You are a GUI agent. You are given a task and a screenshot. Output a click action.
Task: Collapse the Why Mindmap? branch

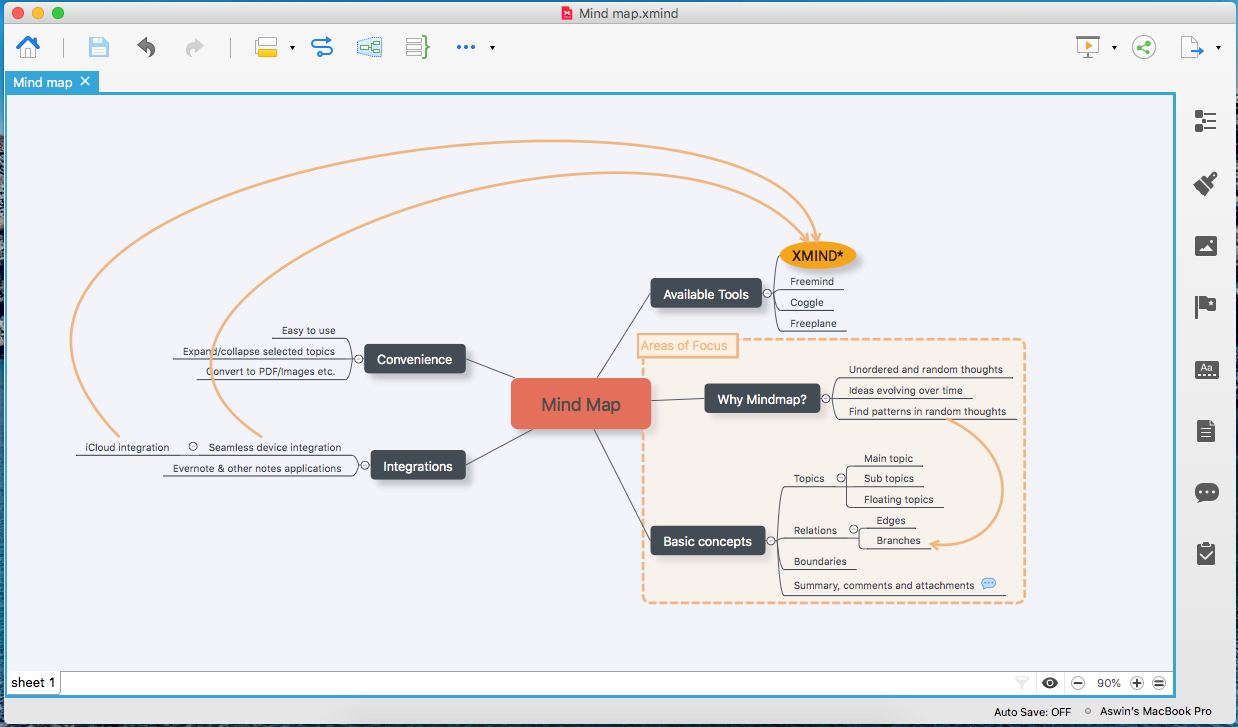[x=826, y=399]
